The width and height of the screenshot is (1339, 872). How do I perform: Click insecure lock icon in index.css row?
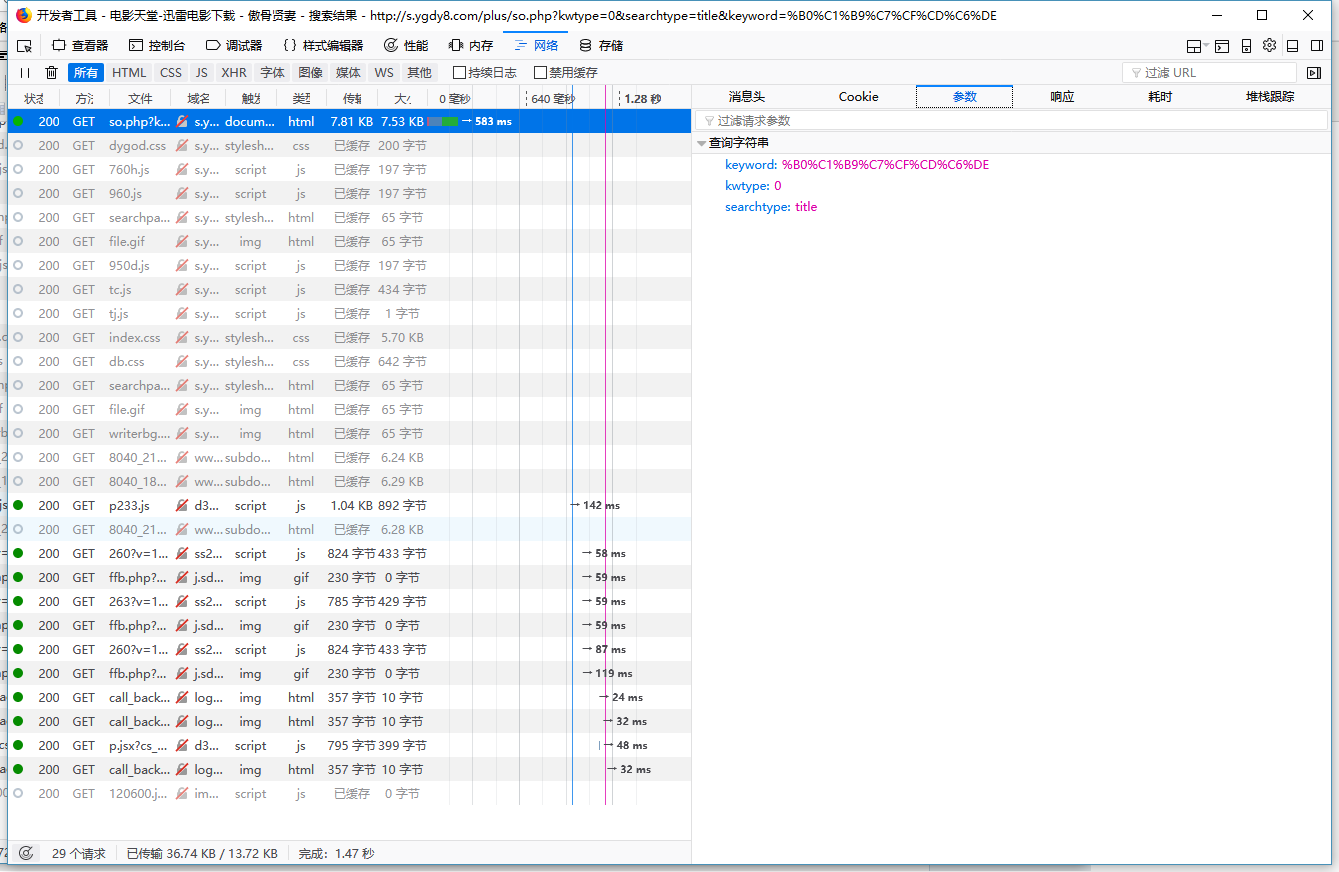182,337
